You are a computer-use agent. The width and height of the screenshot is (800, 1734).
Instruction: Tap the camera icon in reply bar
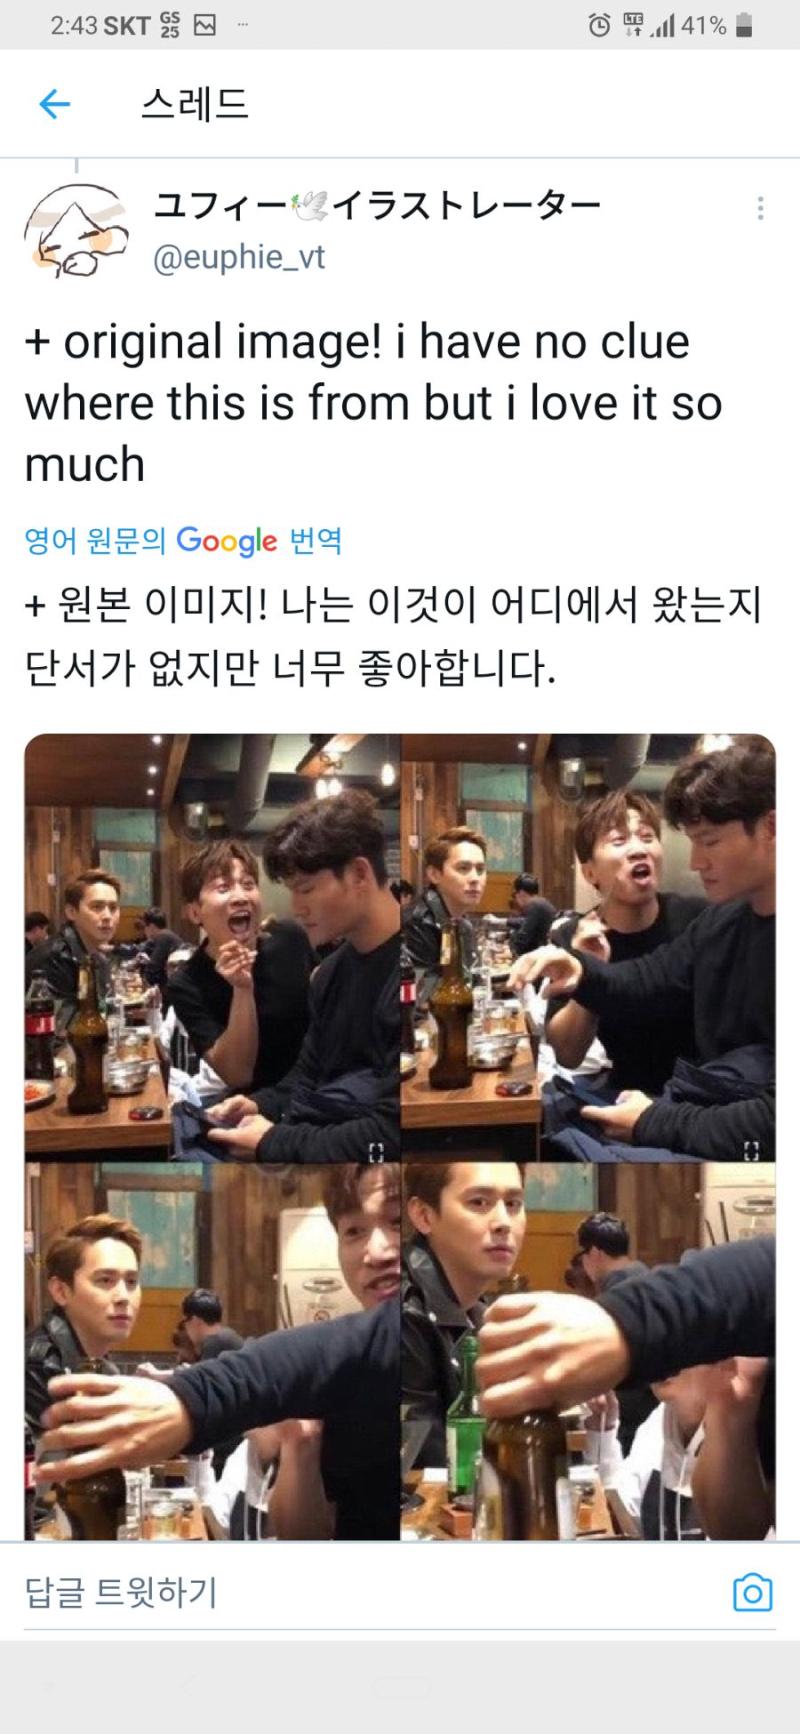[x=752, y=1592]
